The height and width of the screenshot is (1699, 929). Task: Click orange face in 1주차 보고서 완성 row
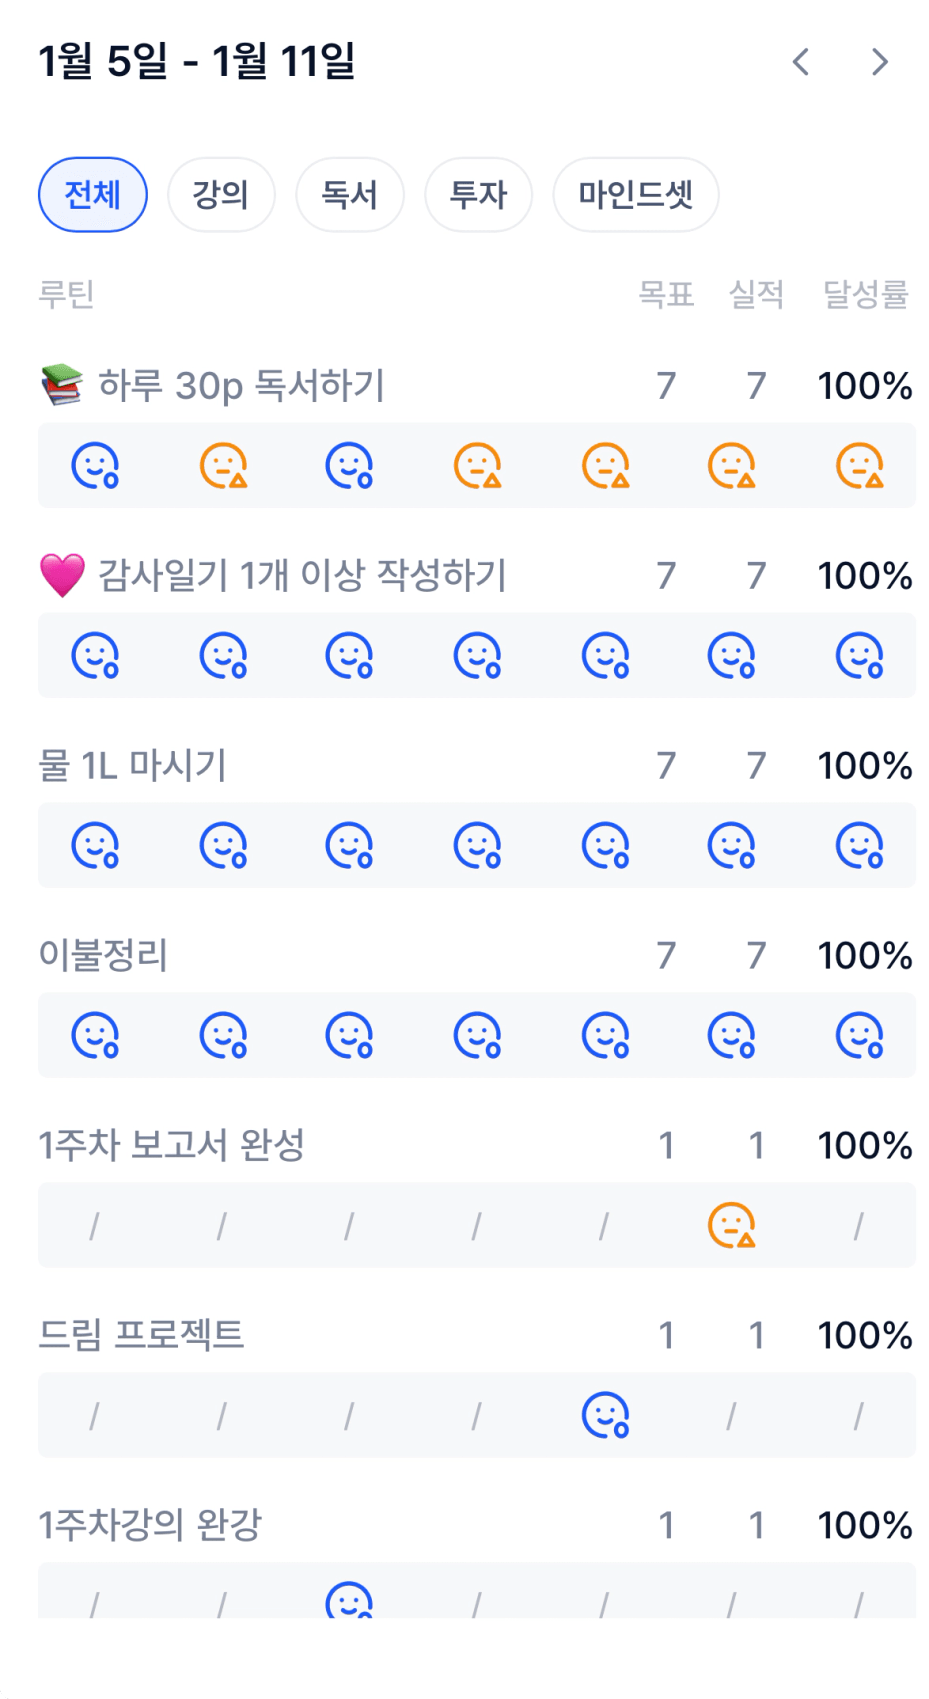click(731, 1226)
